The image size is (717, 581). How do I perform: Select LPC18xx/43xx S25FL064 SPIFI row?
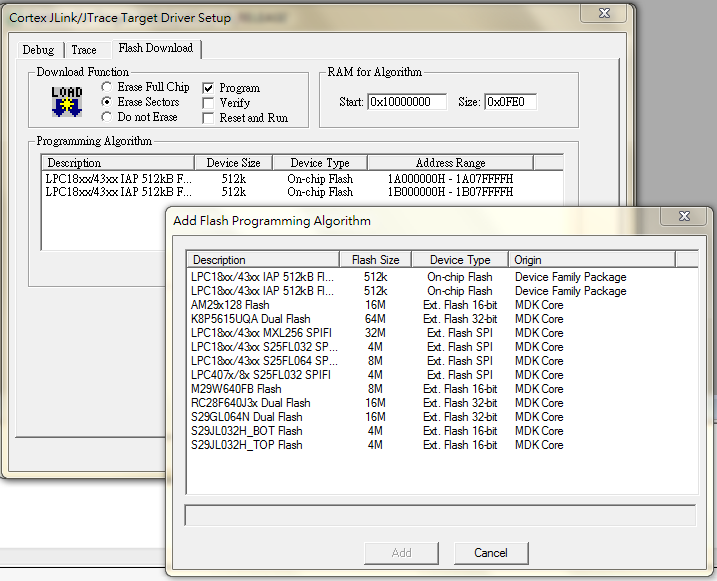point(442,361)
